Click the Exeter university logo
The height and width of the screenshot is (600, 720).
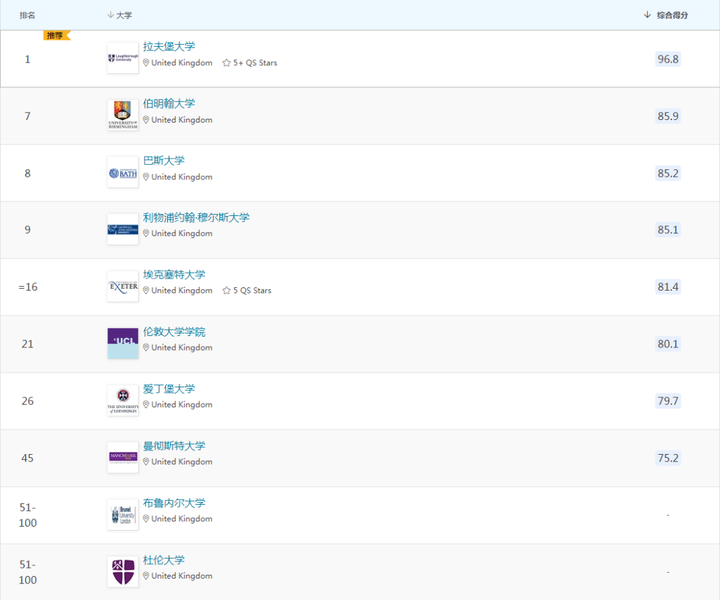pyautogui.click(x=123, y=286)
